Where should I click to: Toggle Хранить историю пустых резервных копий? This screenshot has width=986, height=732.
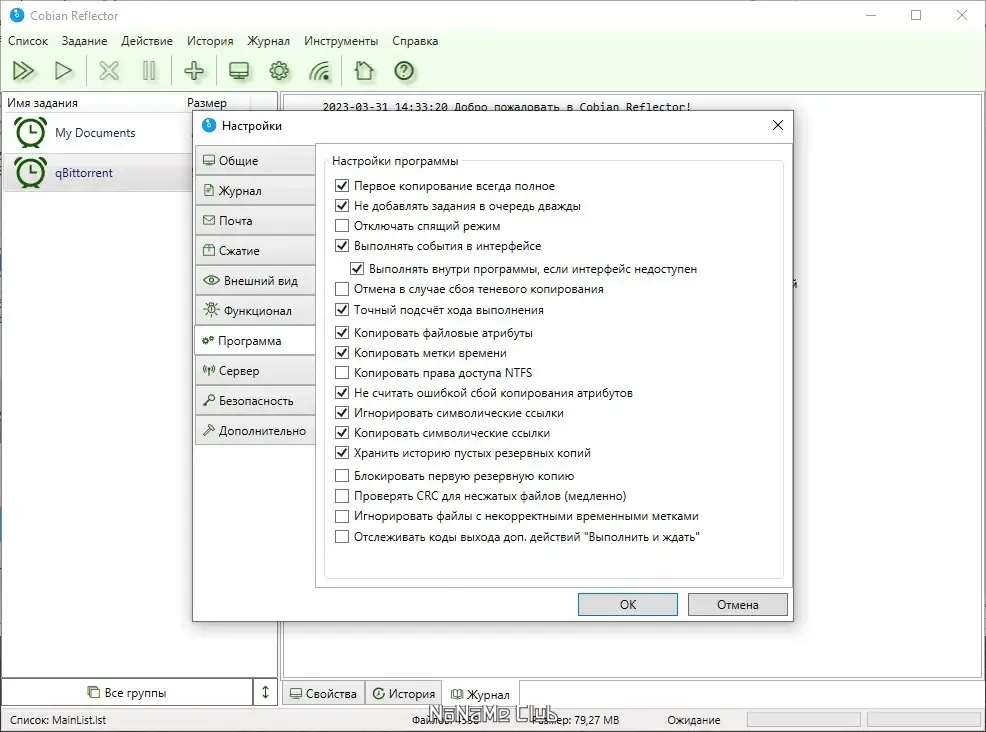point(342,453)
